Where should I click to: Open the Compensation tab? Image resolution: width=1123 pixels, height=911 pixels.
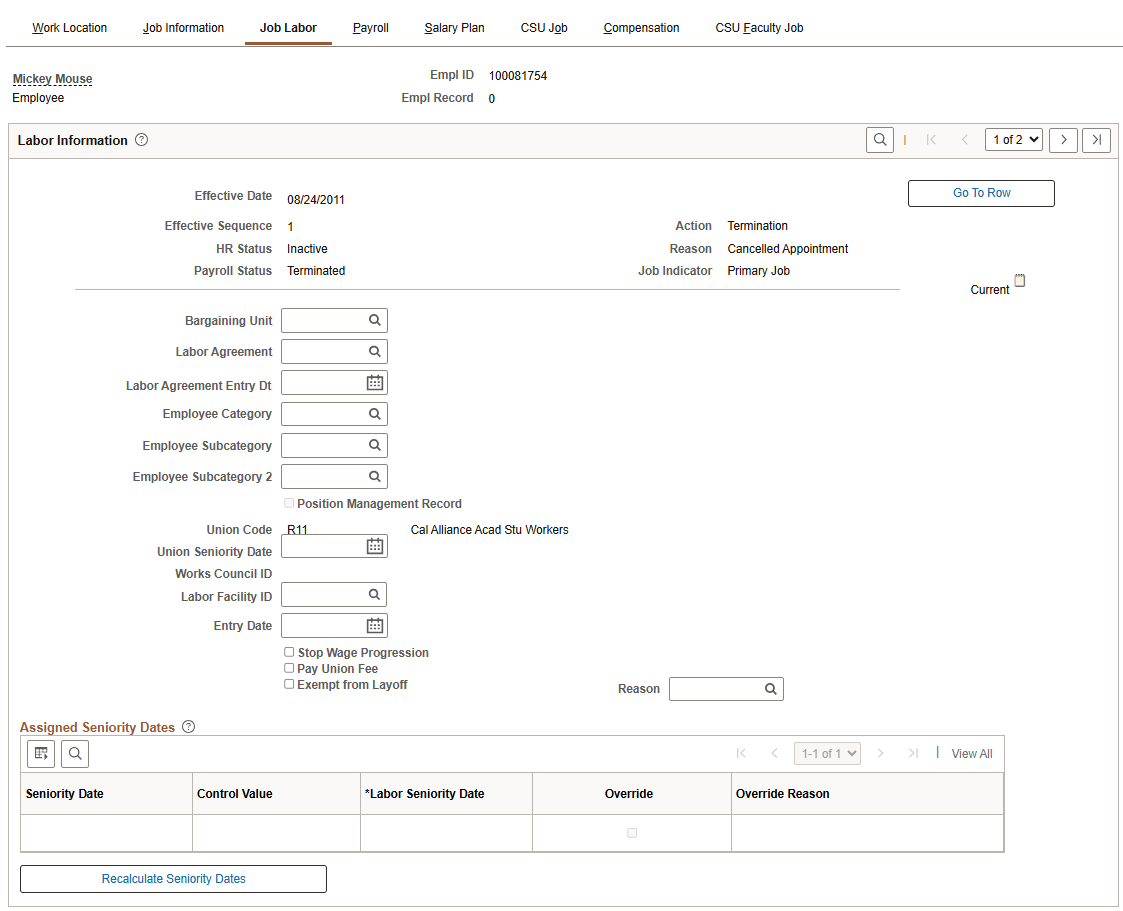[x=641, y=28]
